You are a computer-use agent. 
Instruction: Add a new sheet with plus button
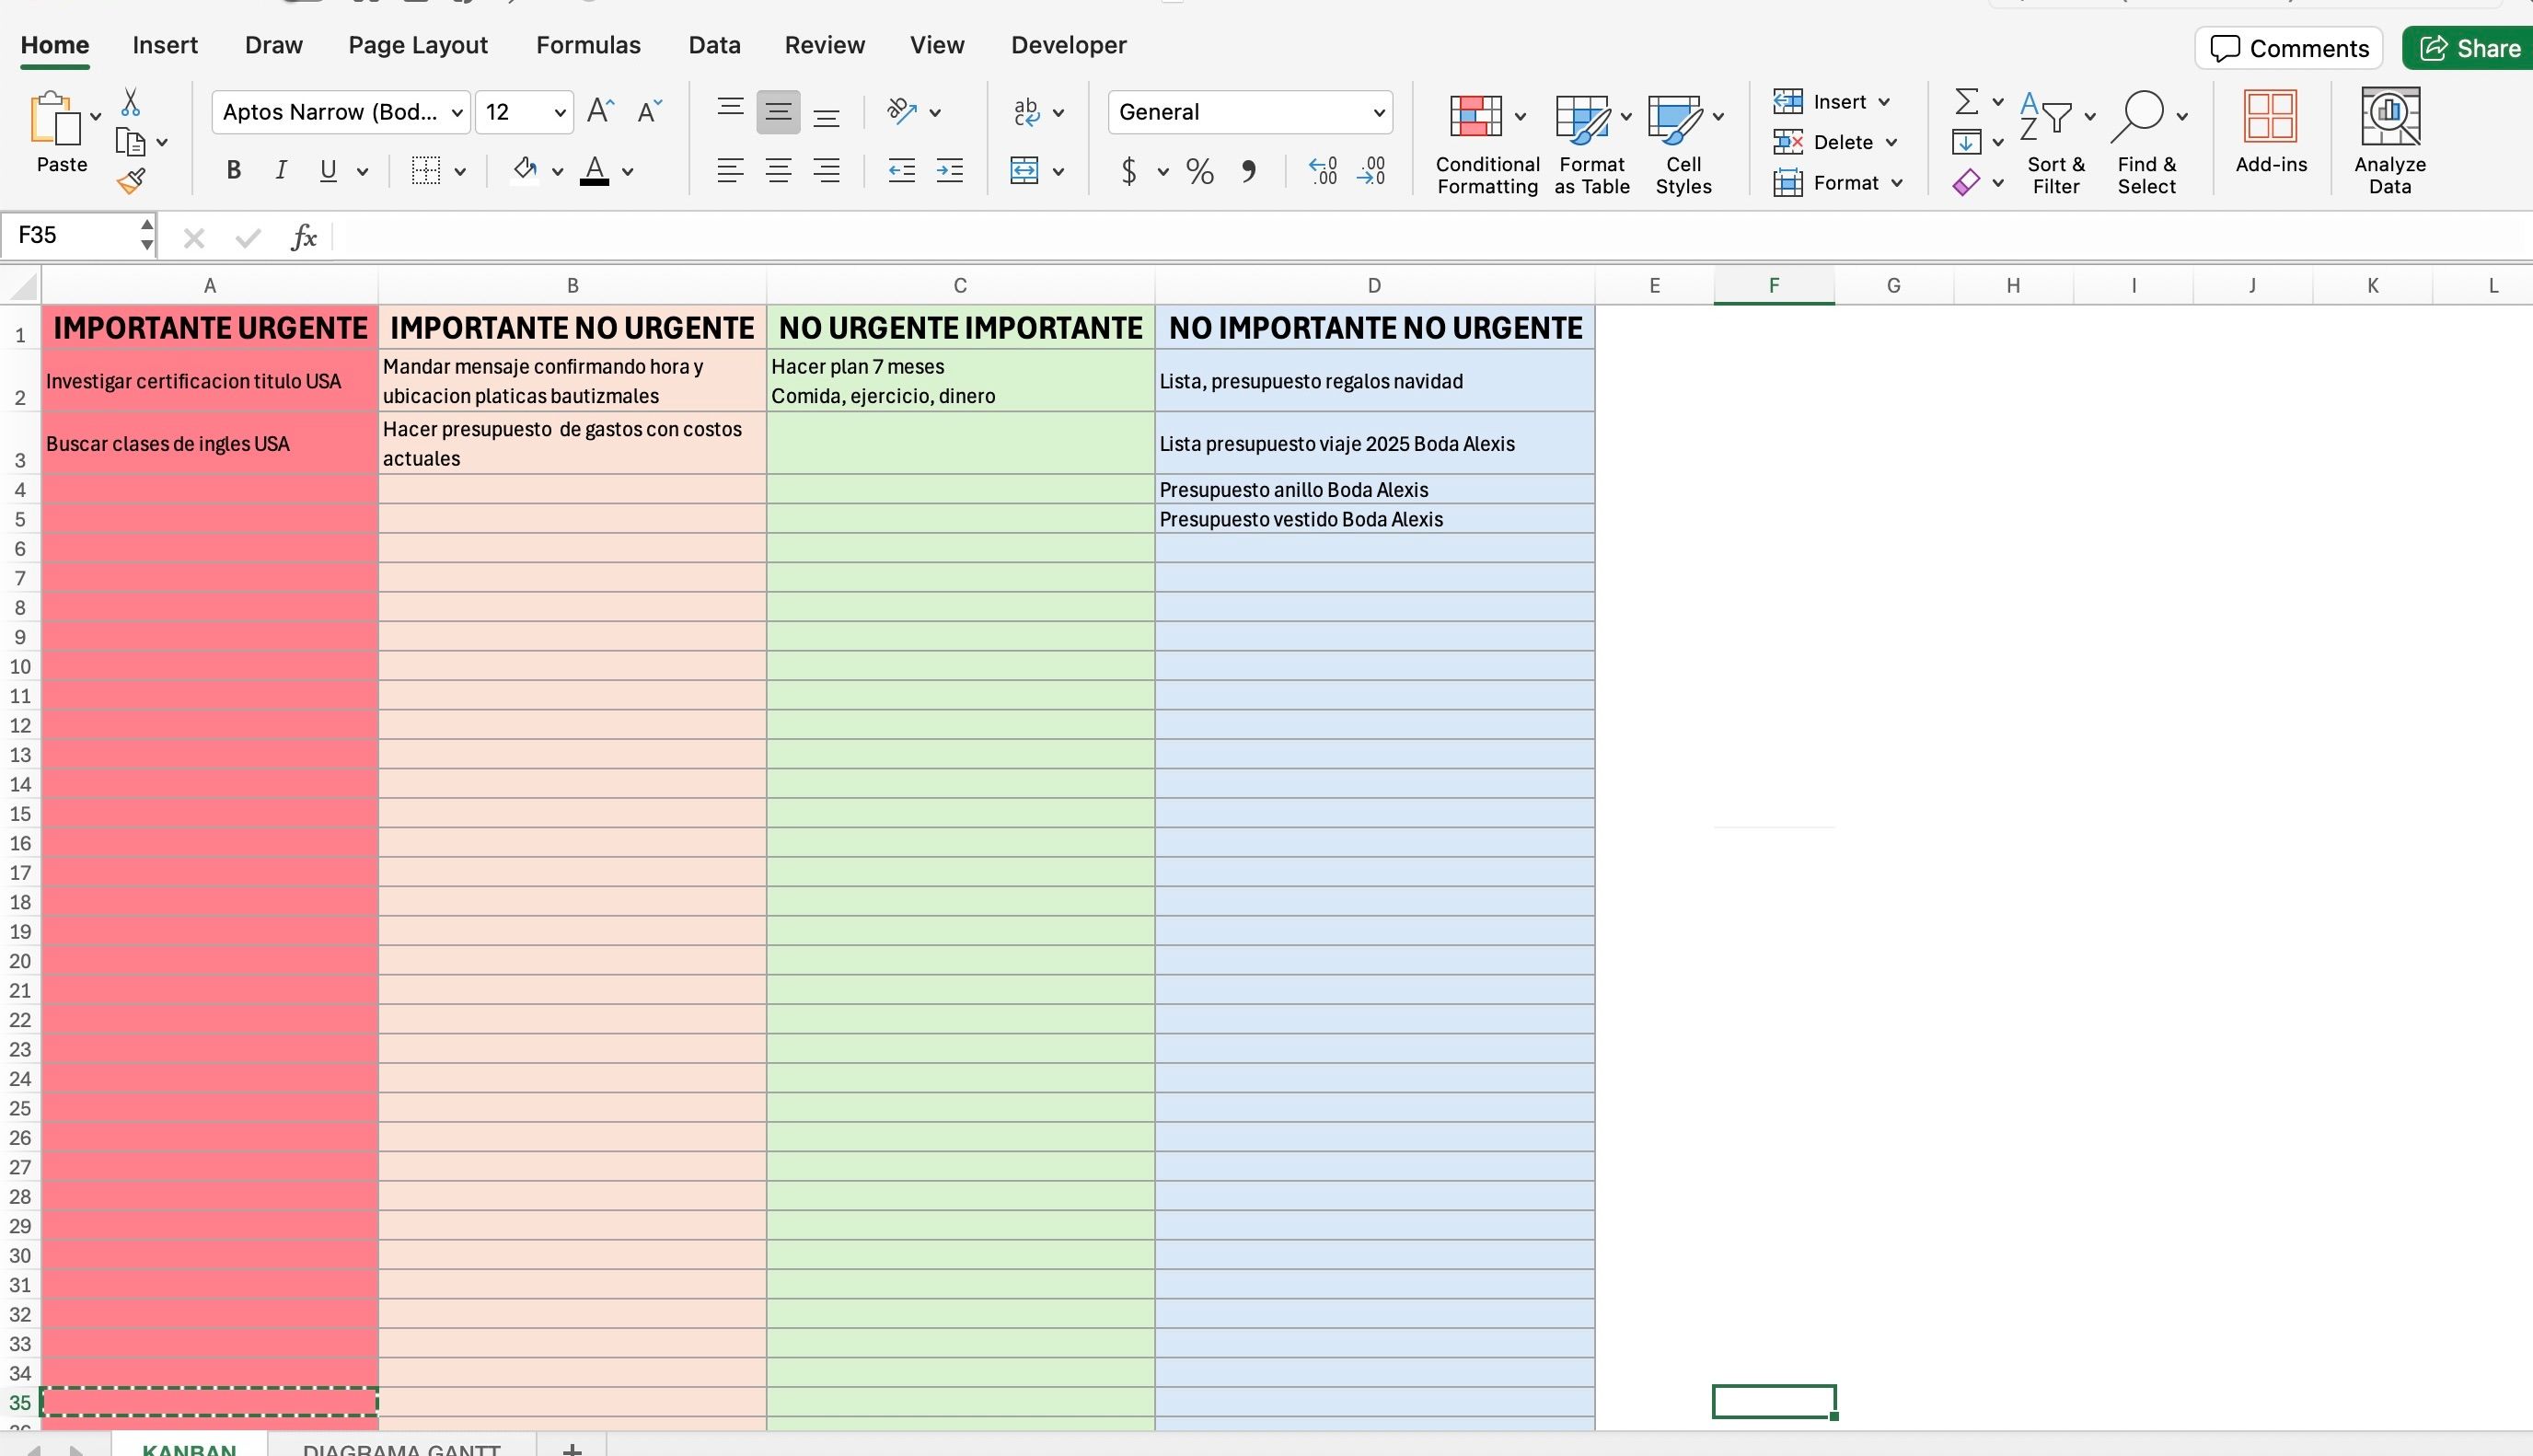tap(572, 1449)
